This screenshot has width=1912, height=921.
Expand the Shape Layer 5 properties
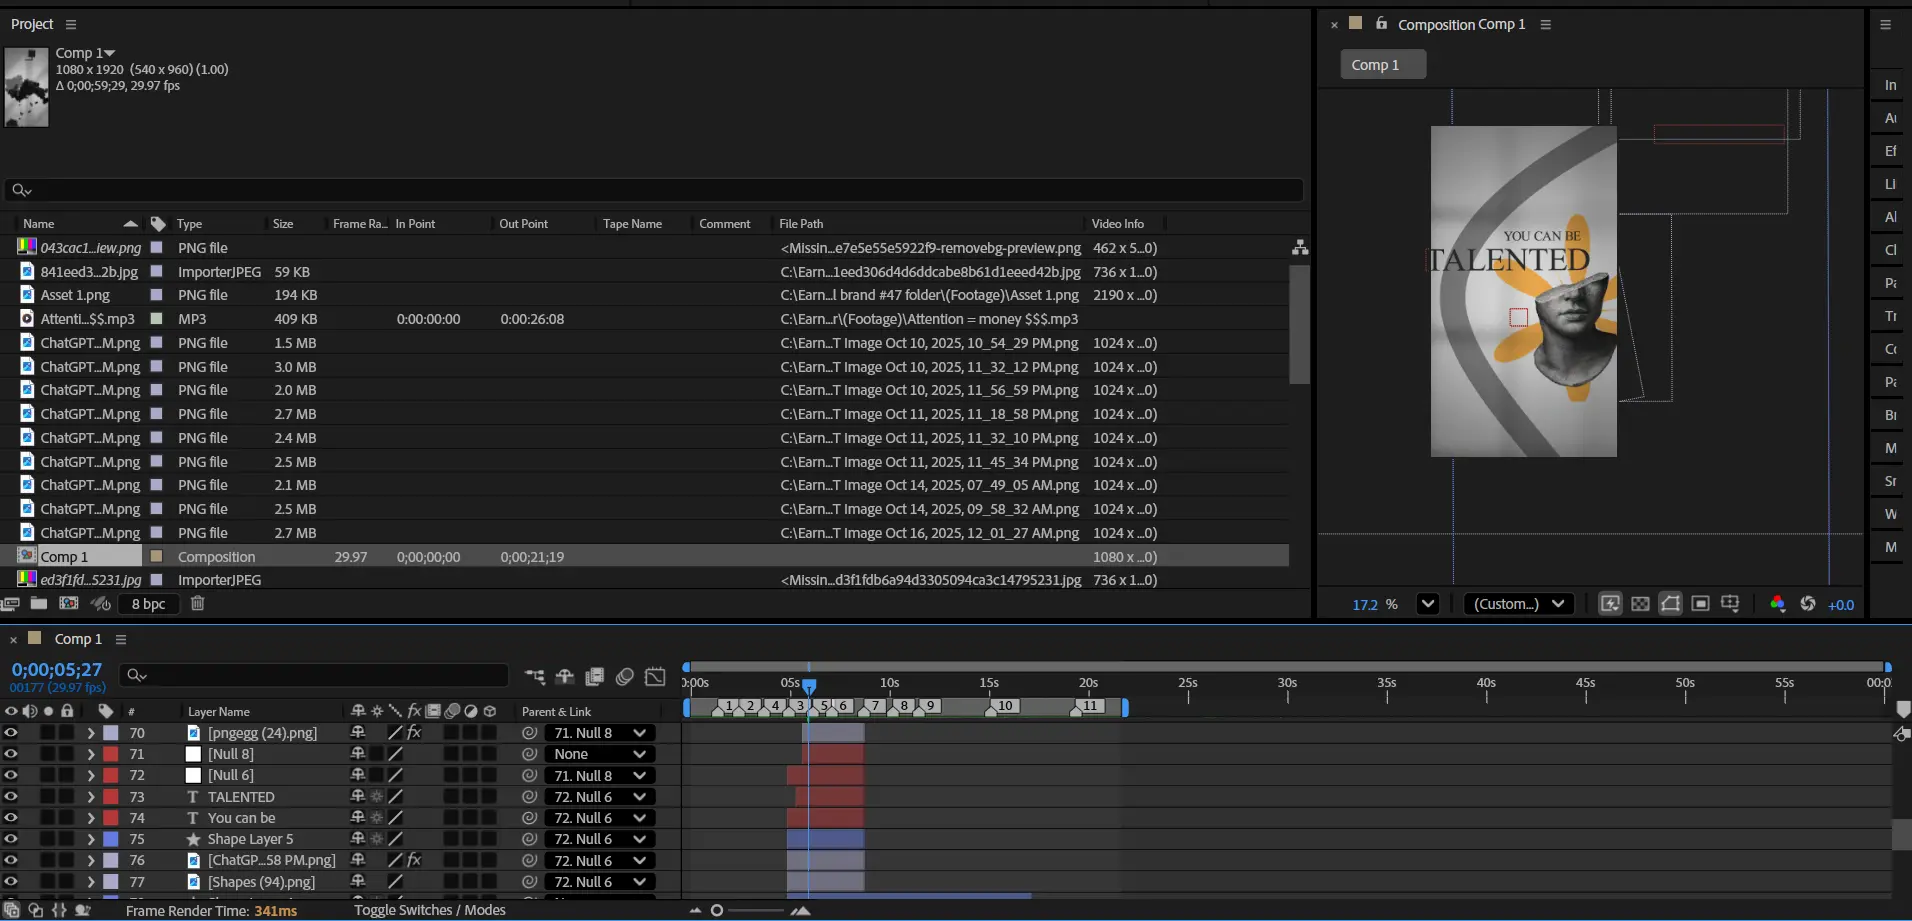click(x=90, y=839)
